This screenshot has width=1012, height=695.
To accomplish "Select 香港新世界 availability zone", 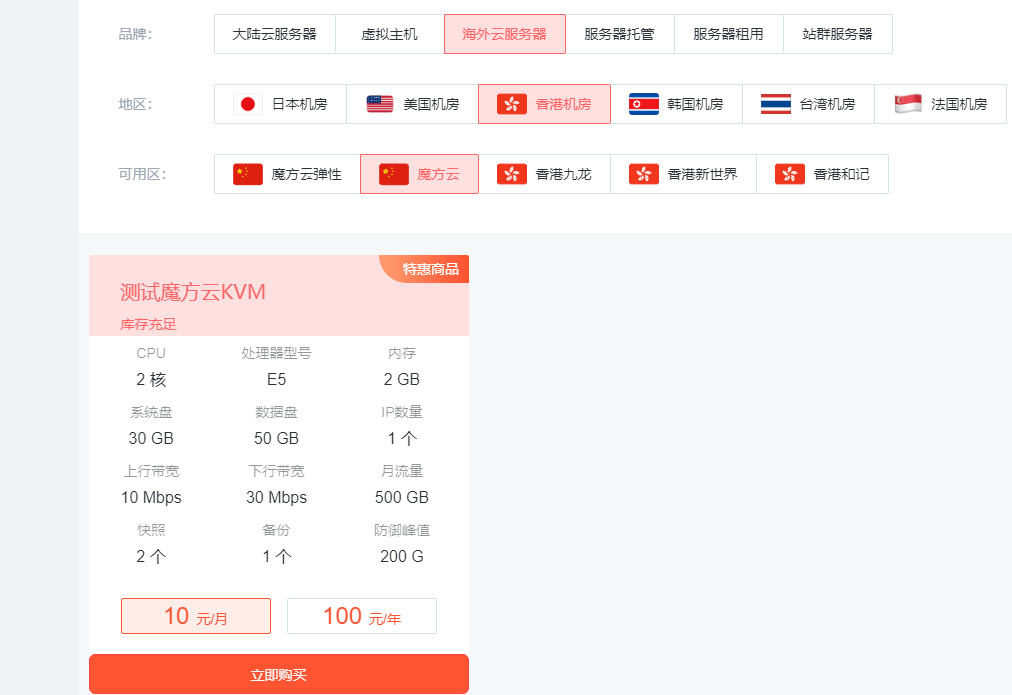I will tap(683, 174).
